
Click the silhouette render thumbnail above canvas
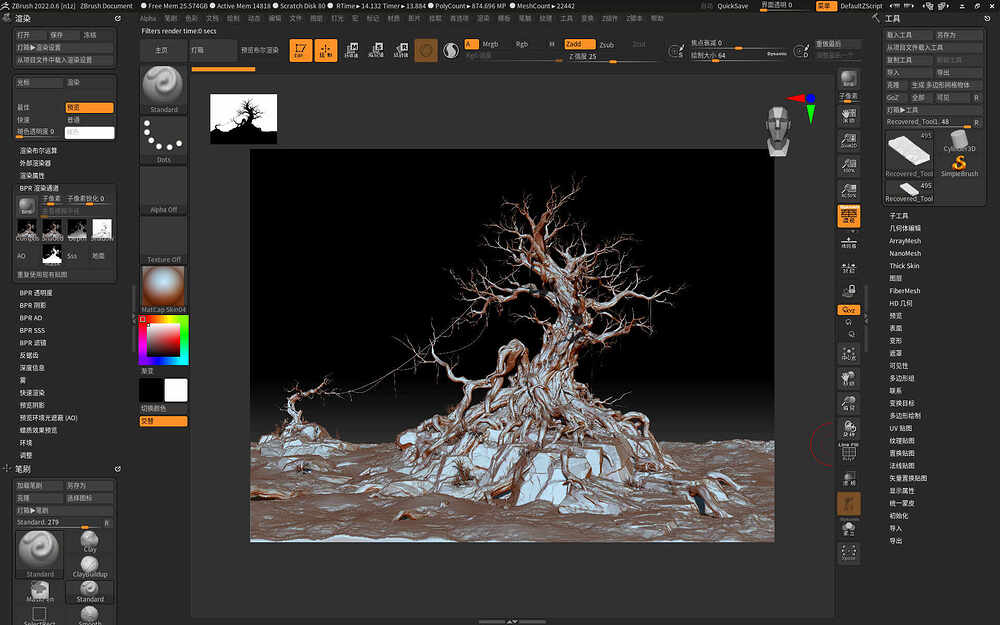click(x=243, y=119)
